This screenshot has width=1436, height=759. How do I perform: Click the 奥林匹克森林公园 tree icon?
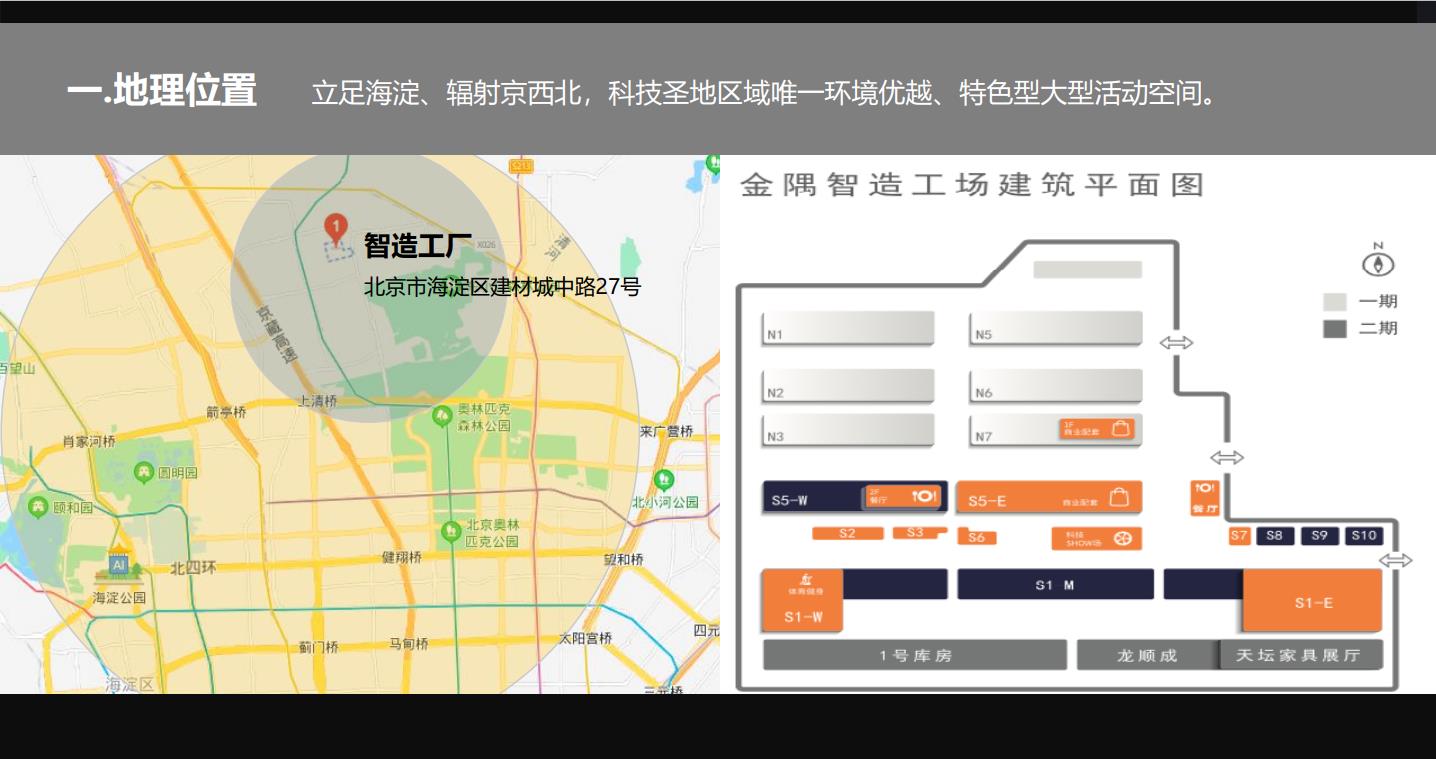pos(441,414)
